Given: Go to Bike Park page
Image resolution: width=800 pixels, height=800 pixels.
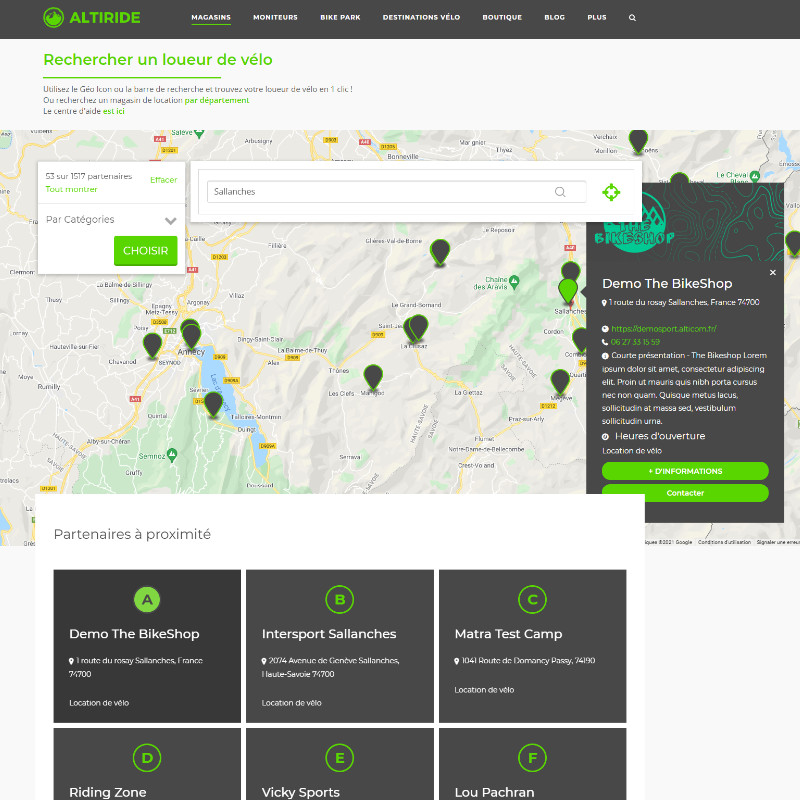Looking at the screenshot, I should (340, 17).
